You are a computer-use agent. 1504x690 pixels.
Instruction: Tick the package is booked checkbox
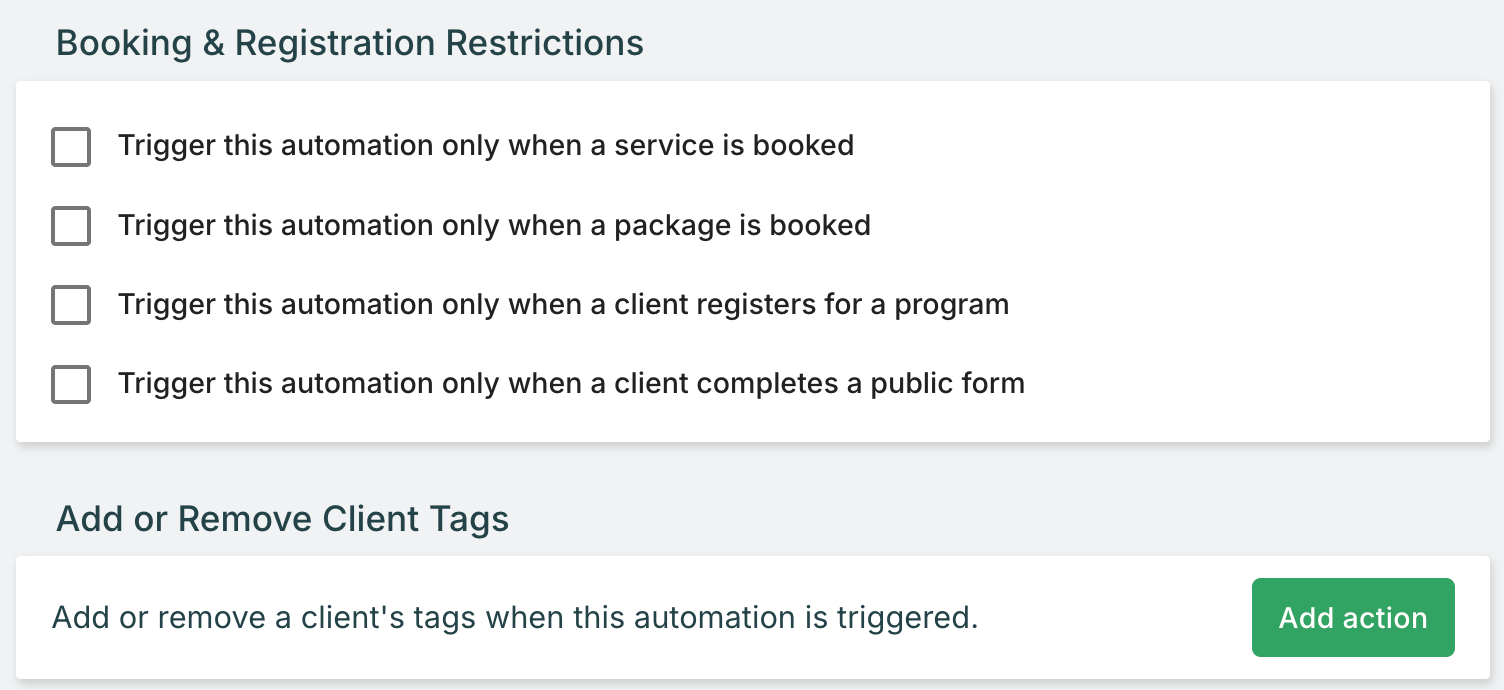(71, 226)
